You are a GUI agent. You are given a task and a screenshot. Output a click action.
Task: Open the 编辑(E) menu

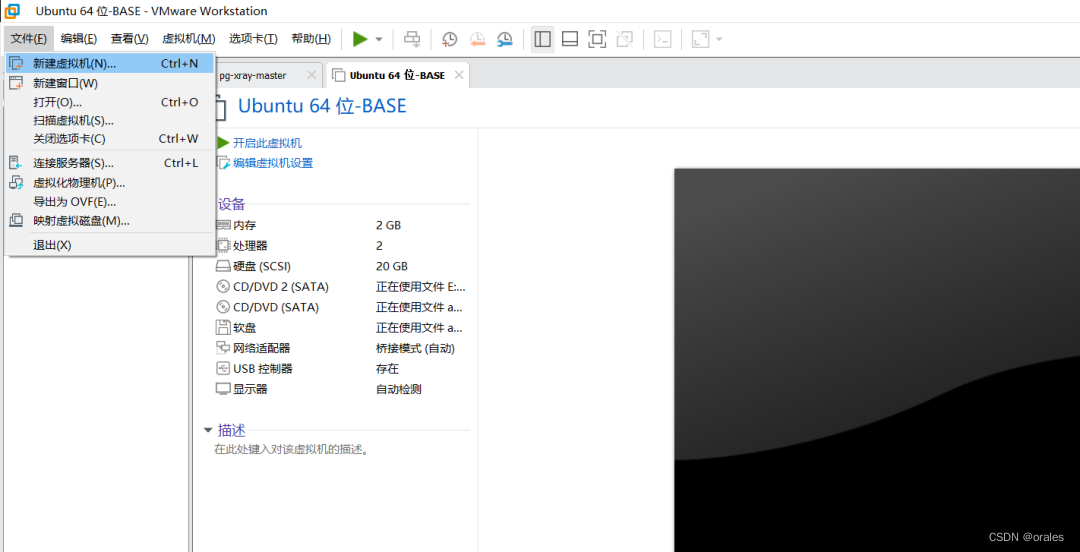pyautogui.click(x=79, y=39)
